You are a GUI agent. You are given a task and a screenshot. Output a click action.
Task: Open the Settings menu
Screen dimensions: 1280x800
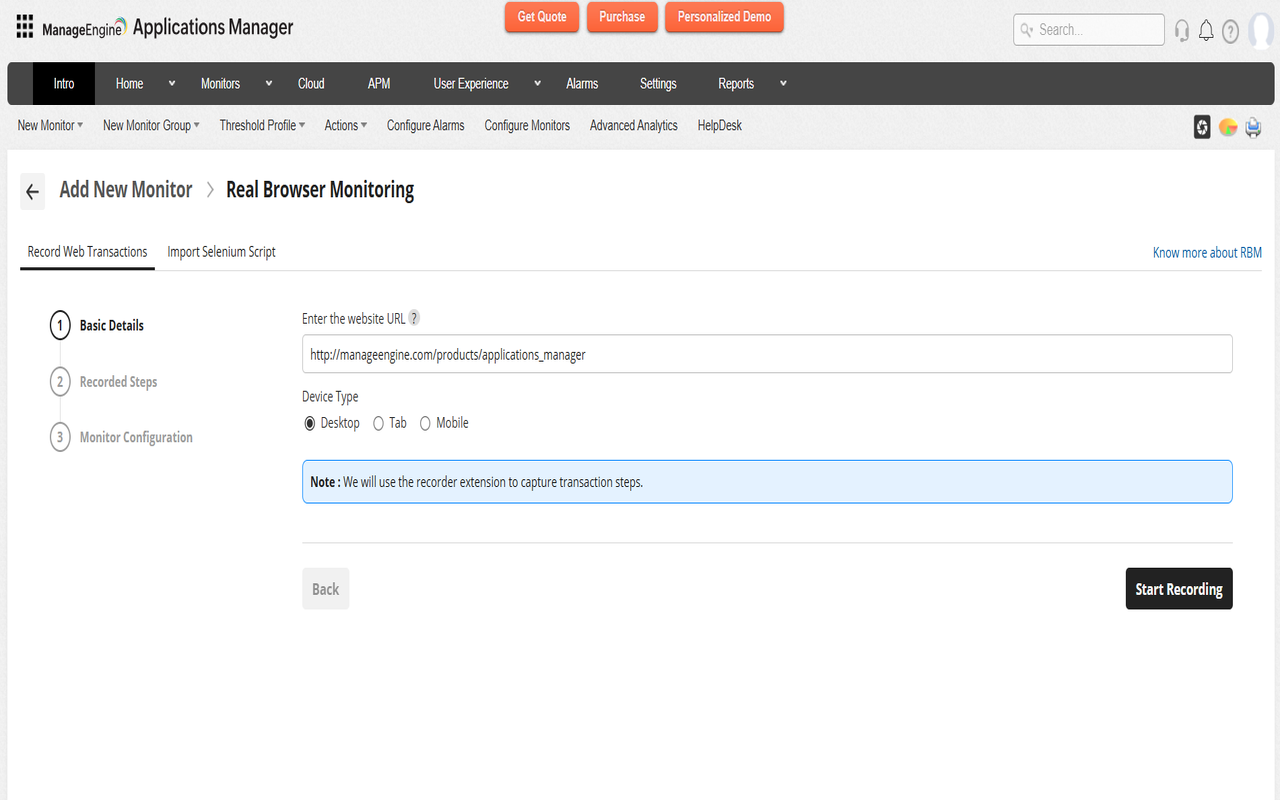point(658,83)
